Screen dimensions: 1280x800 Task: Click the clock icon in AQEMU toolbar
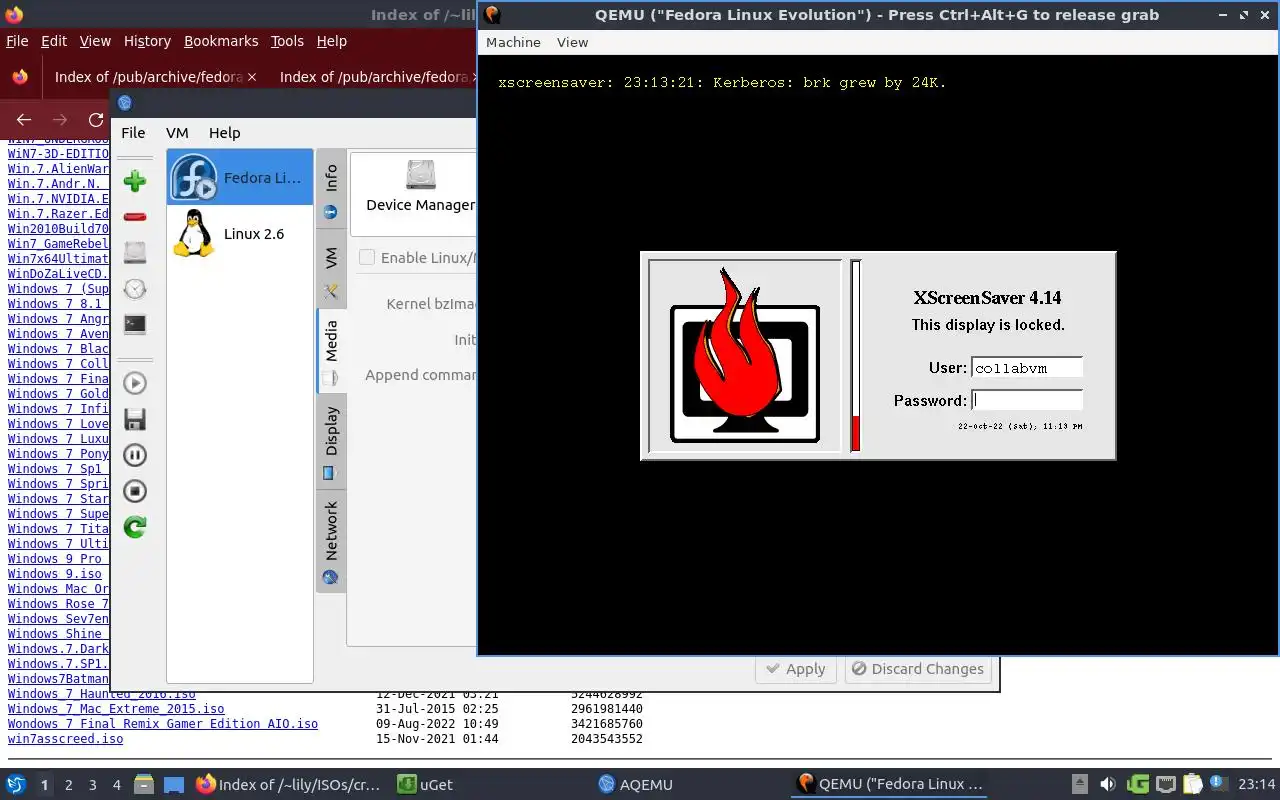tap(135, 289)
